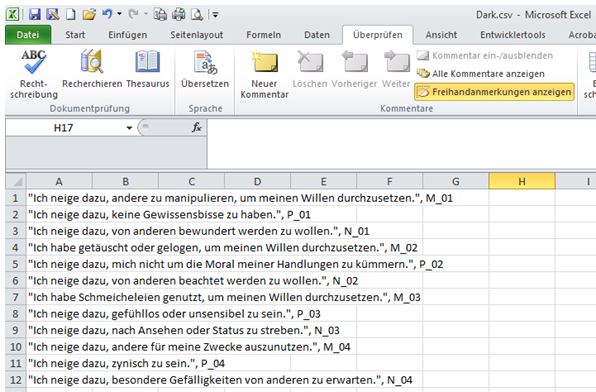596x392 pixels.
Task: Select column B header
Action: pos(125,182)
